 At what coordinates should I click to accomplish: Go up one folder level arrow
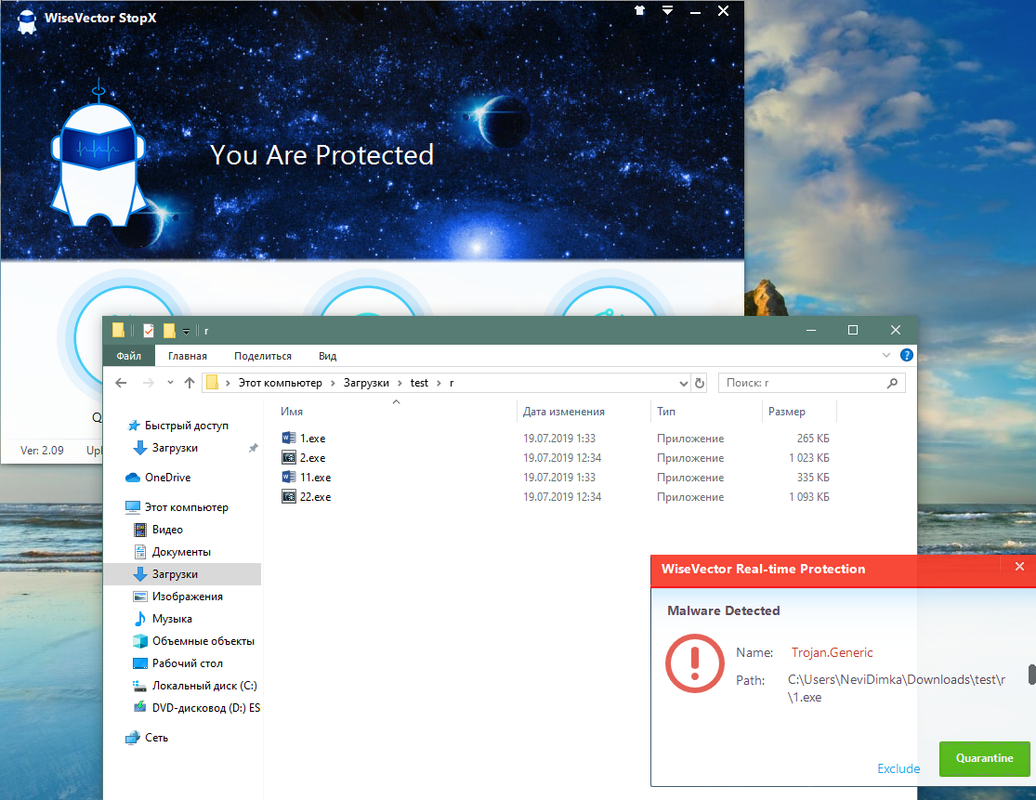(x=190, y=382)
